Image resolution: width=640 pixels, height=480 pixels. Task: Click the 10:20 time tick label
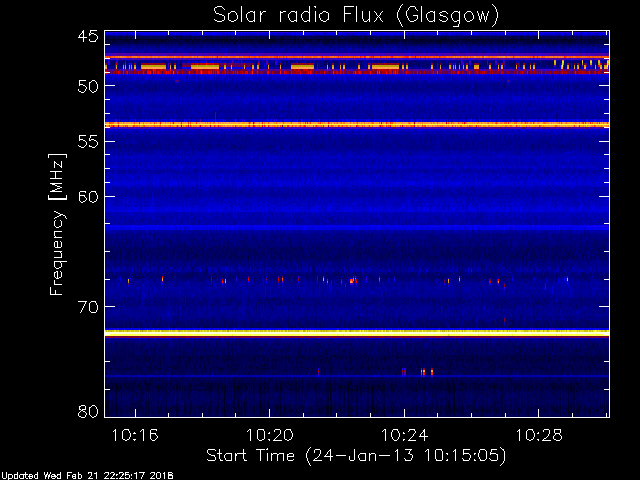click(x=269, y=435)
